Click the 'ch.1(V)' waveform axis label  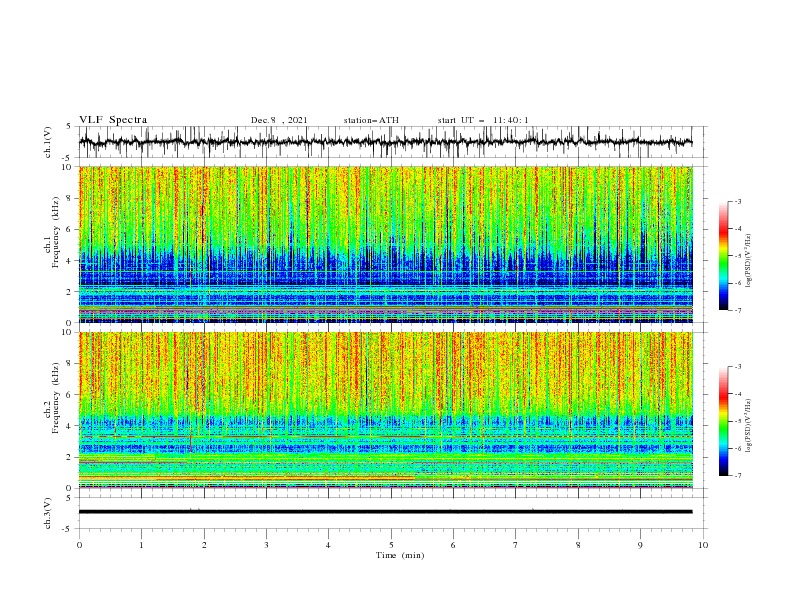48,142
